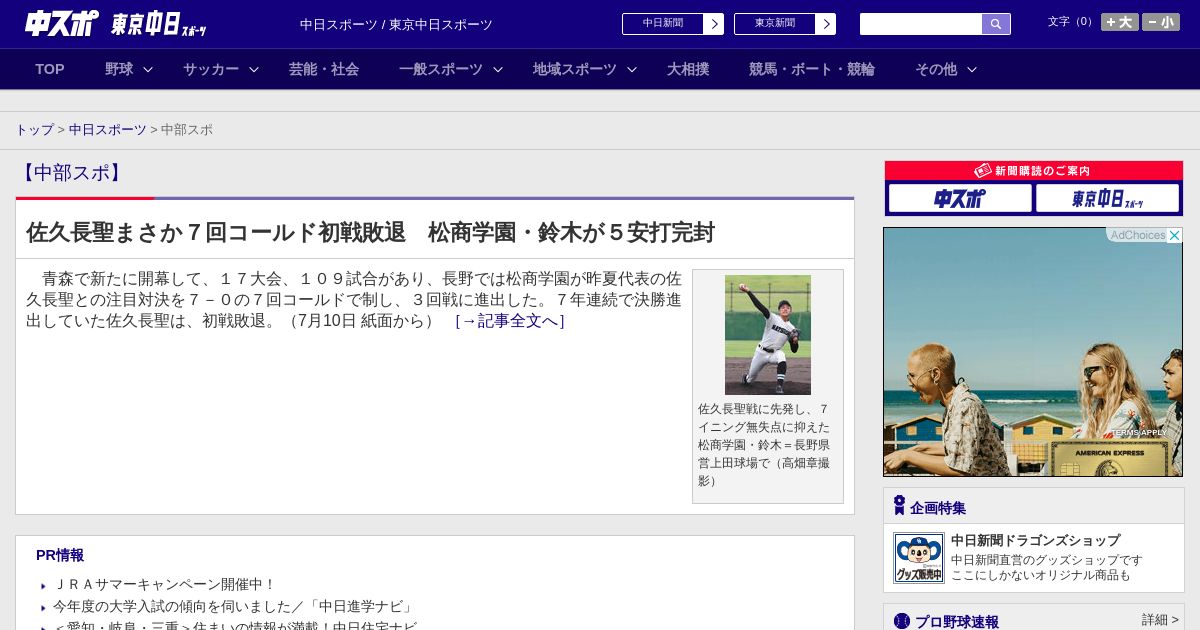The image size is (1200, 630).
Task: Click the Dragons shop mascot thumbnail
Action: click(919, 558)
